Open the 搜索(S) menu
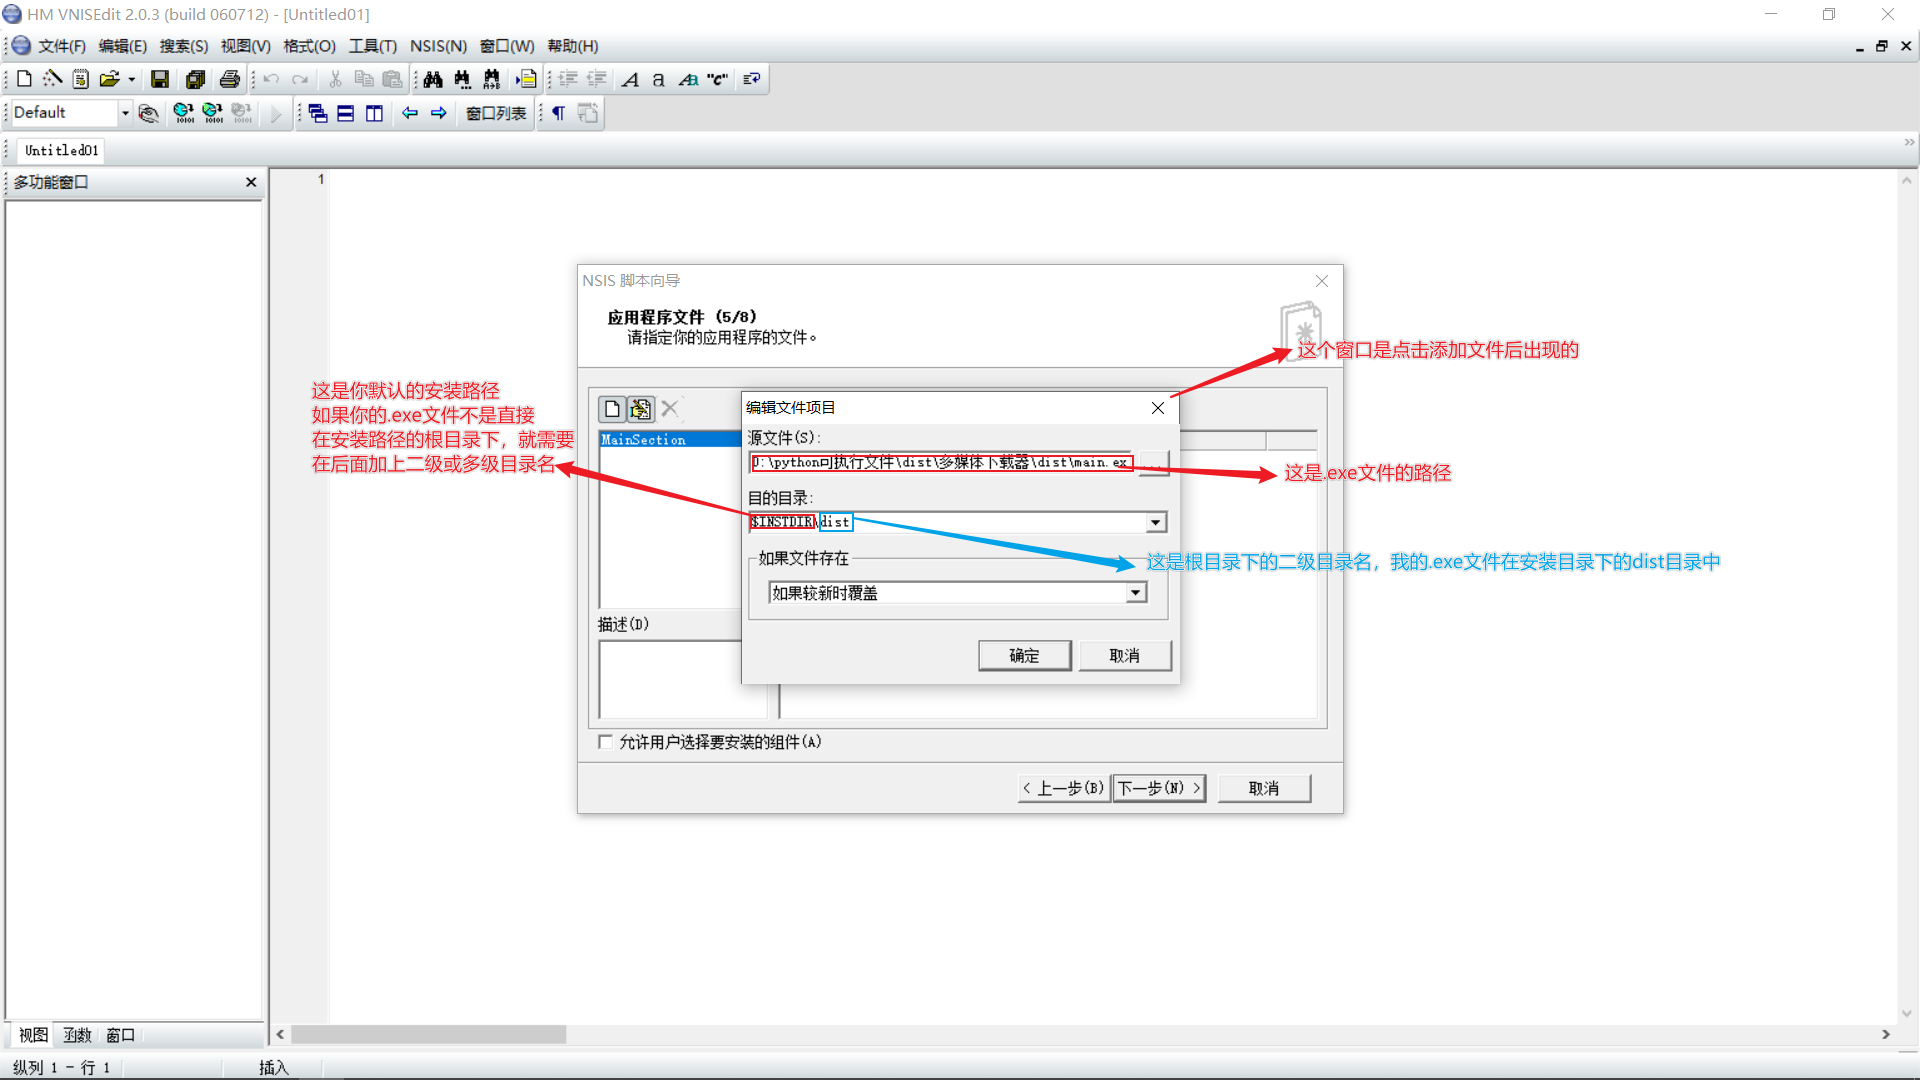This screenshot has width=1920, height=1080. tap(184, 46)
